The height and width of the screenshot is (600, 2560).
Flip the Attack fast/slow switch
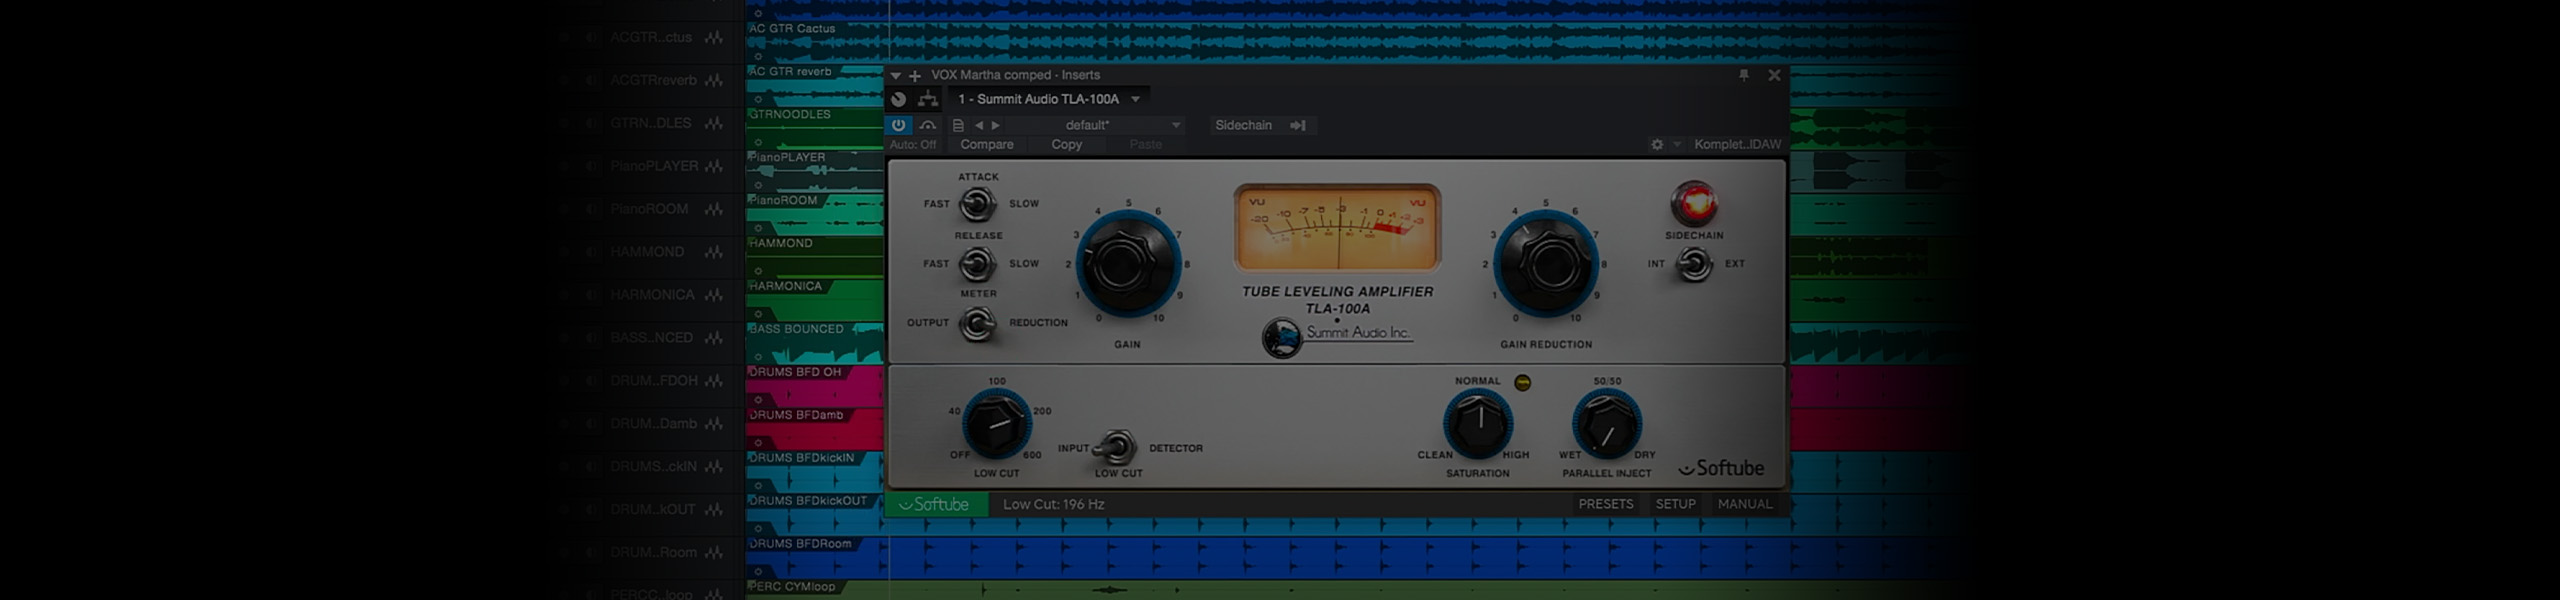pos(977,205)
